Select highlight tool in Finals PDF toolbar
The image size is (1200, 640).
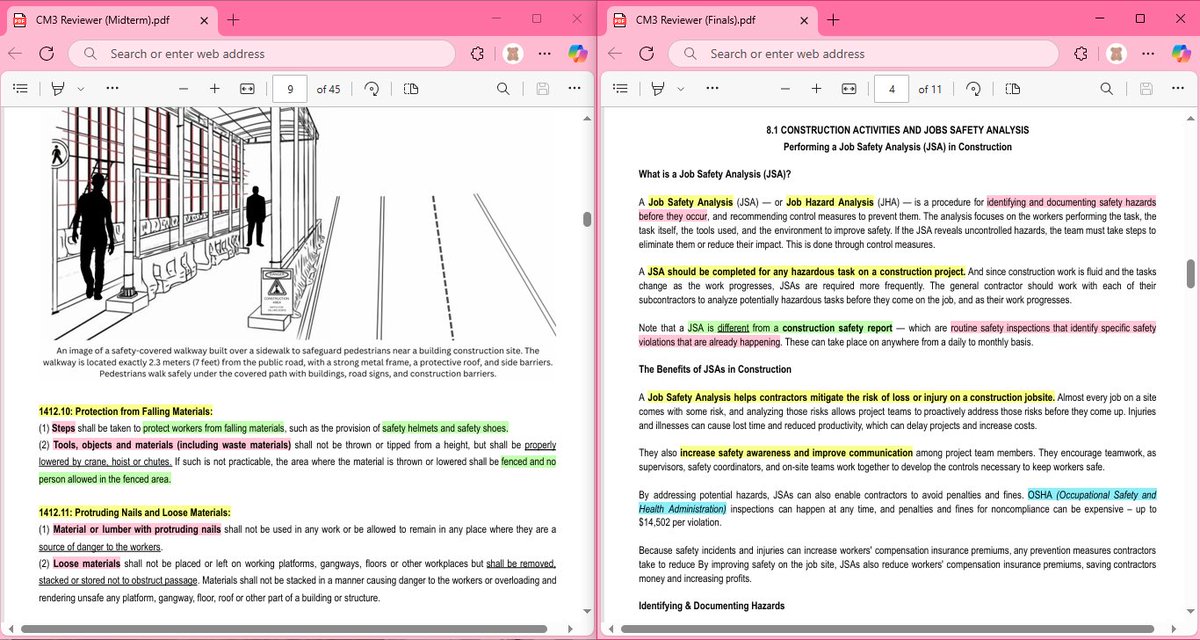coord(658,89)
